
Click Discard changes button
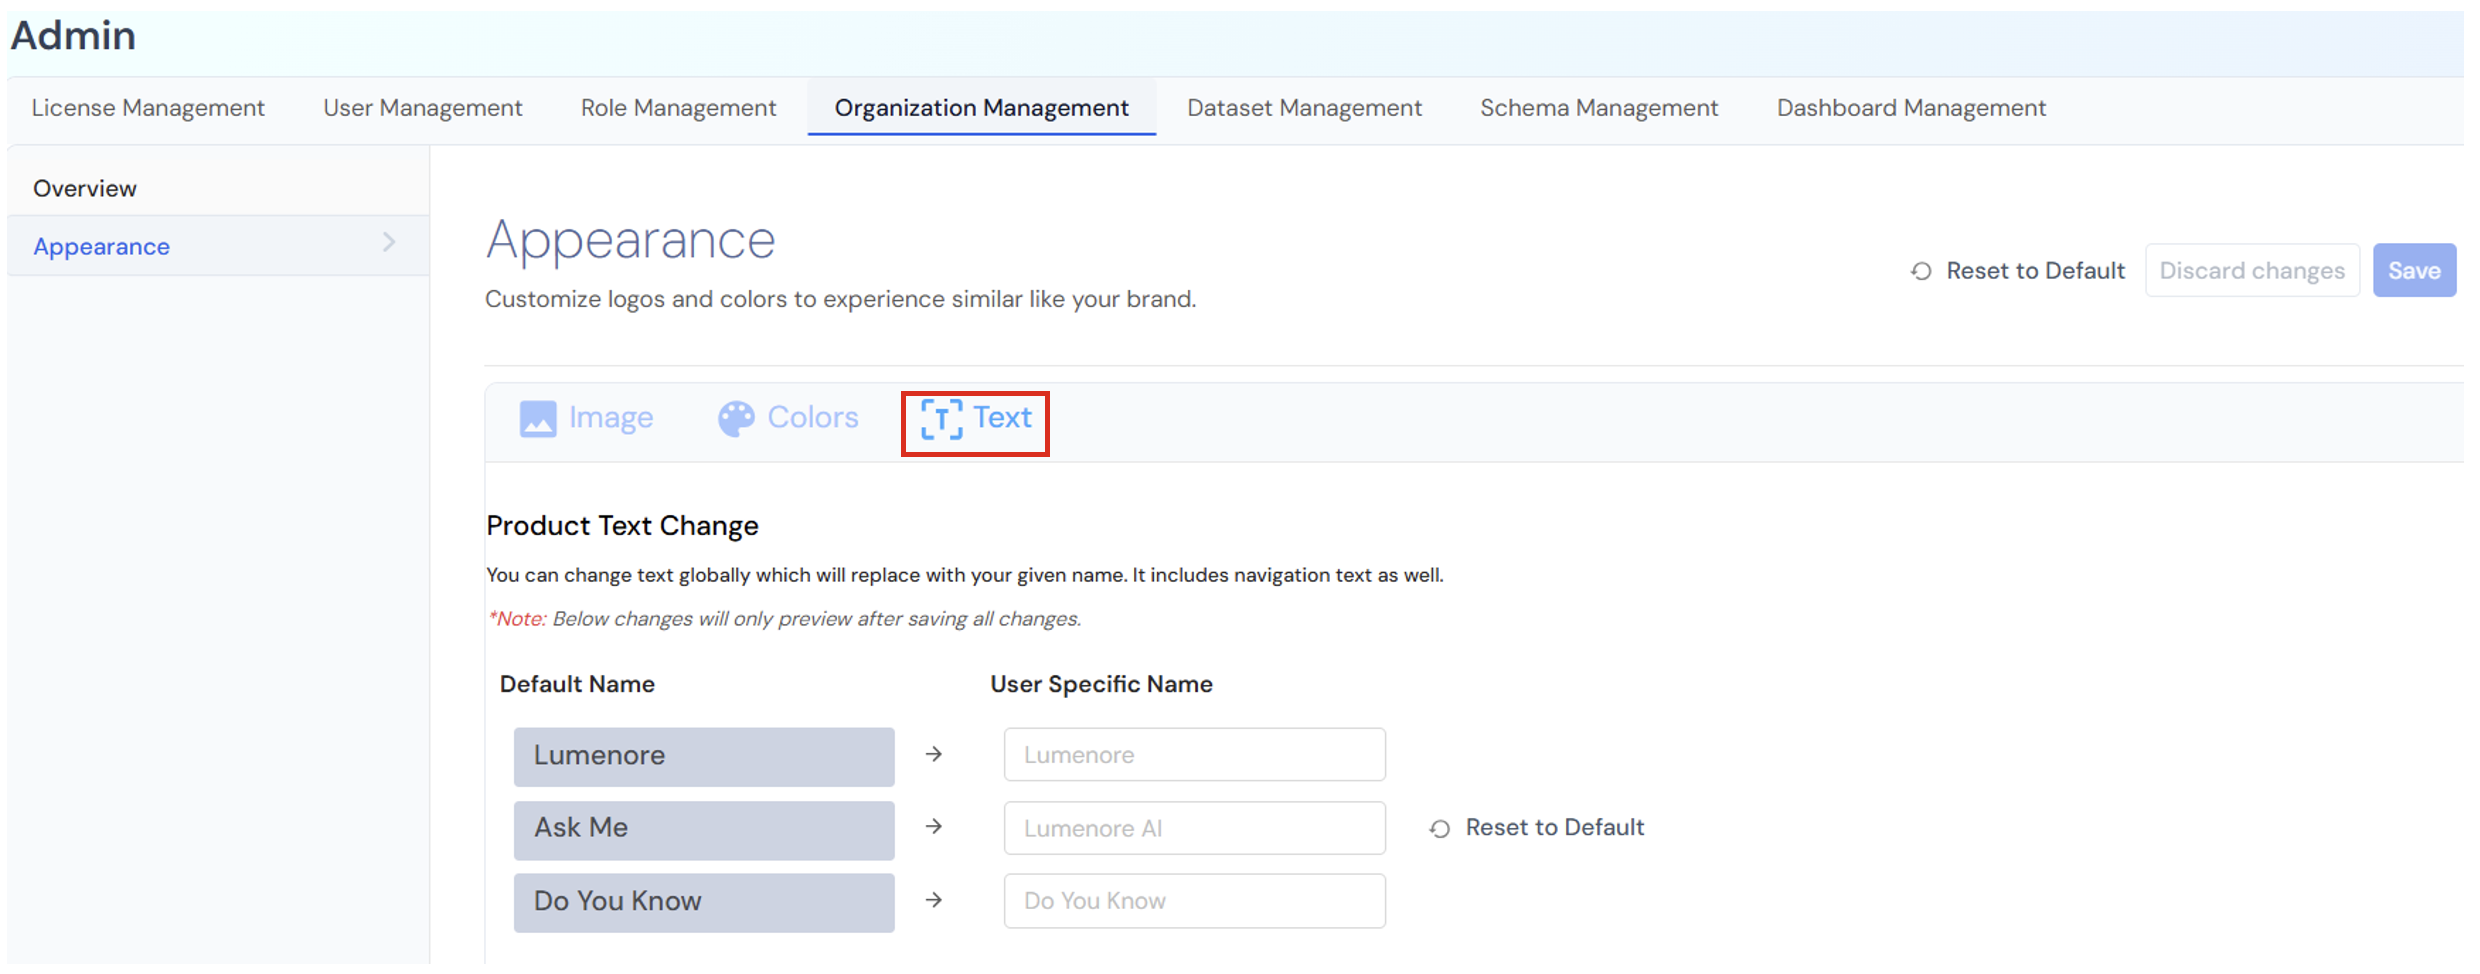click(x=2252, y=271)
